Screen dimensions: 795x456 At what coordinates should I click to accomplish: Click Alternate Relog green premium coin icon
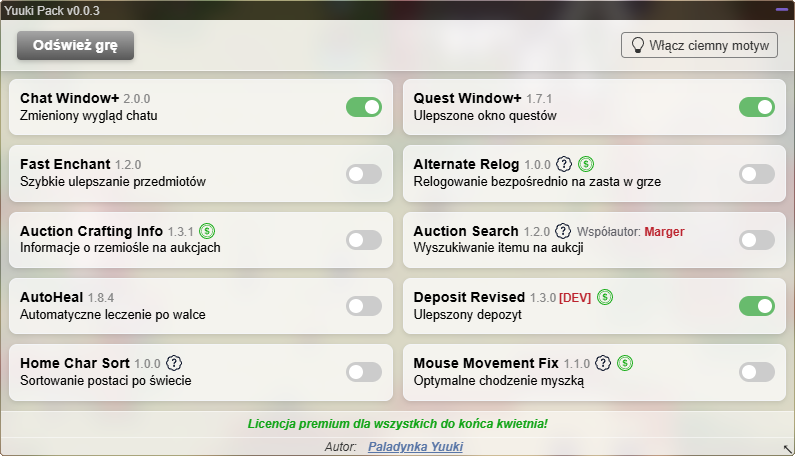tap(586, 164)
